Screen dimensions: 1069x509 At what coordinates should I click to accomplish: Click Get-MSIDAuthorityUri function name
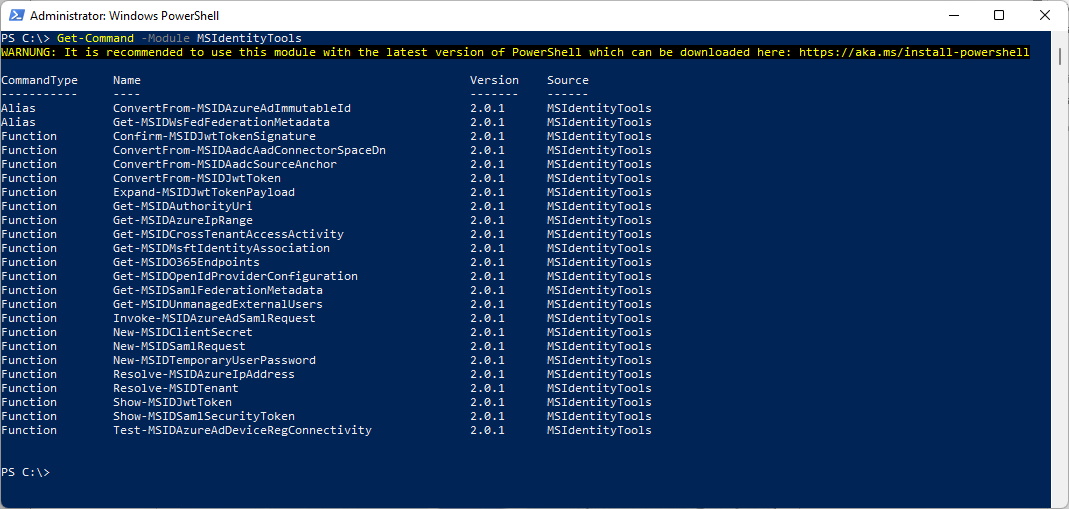coord(183,206)
